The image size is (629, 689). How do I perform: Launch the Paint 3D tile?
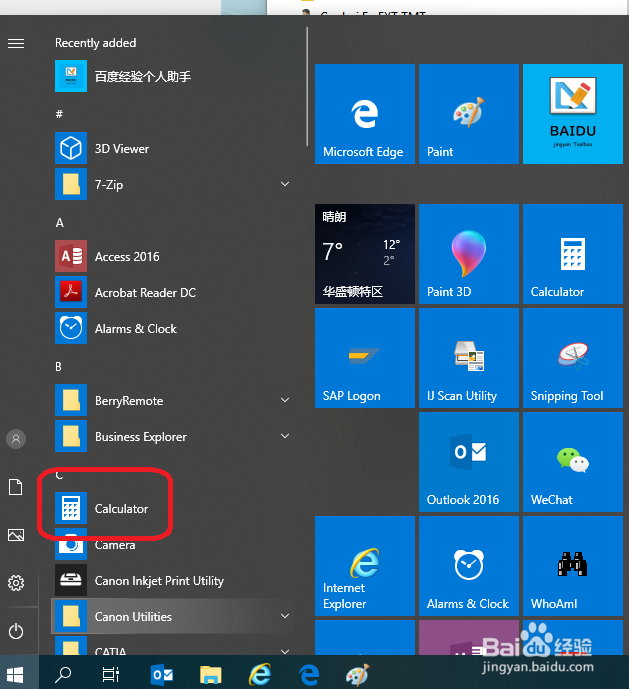469,254
